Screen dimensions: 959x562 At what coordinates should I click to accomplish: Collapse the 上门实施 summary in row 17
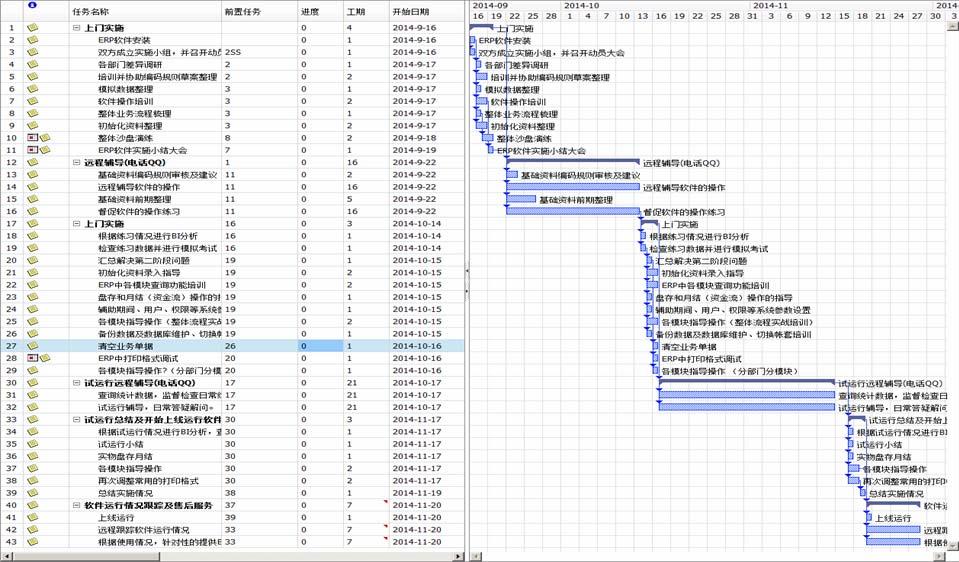(x=76, y=223)
